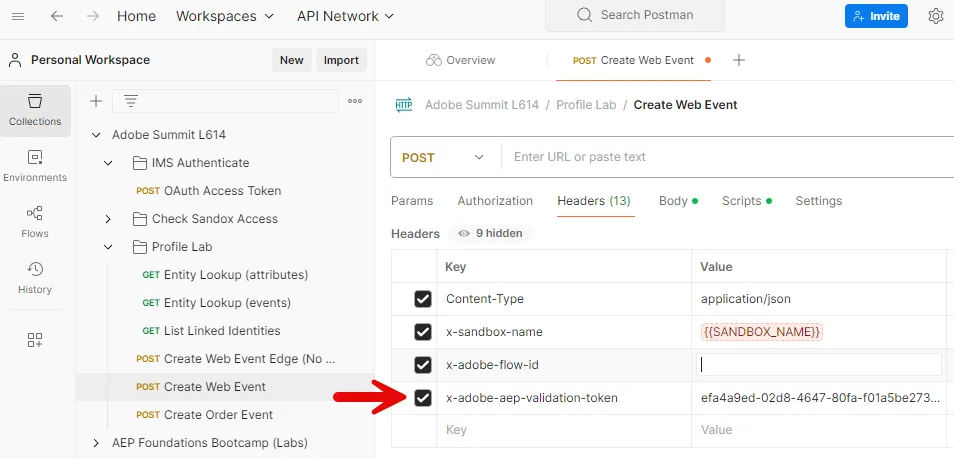Show the 9 hidden headers

tap(490, 233)
